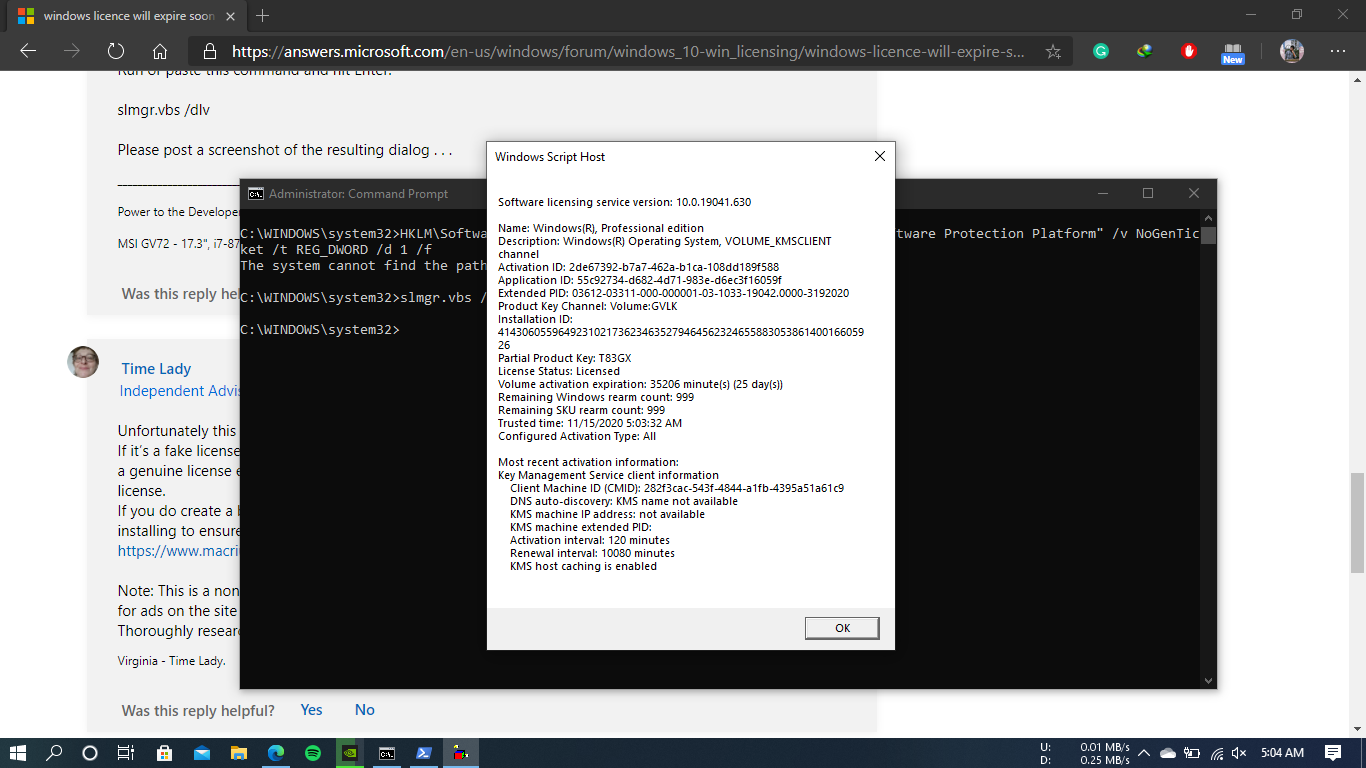Open the Action Center notifications
1366x768 pixels.
[1333, 753]
